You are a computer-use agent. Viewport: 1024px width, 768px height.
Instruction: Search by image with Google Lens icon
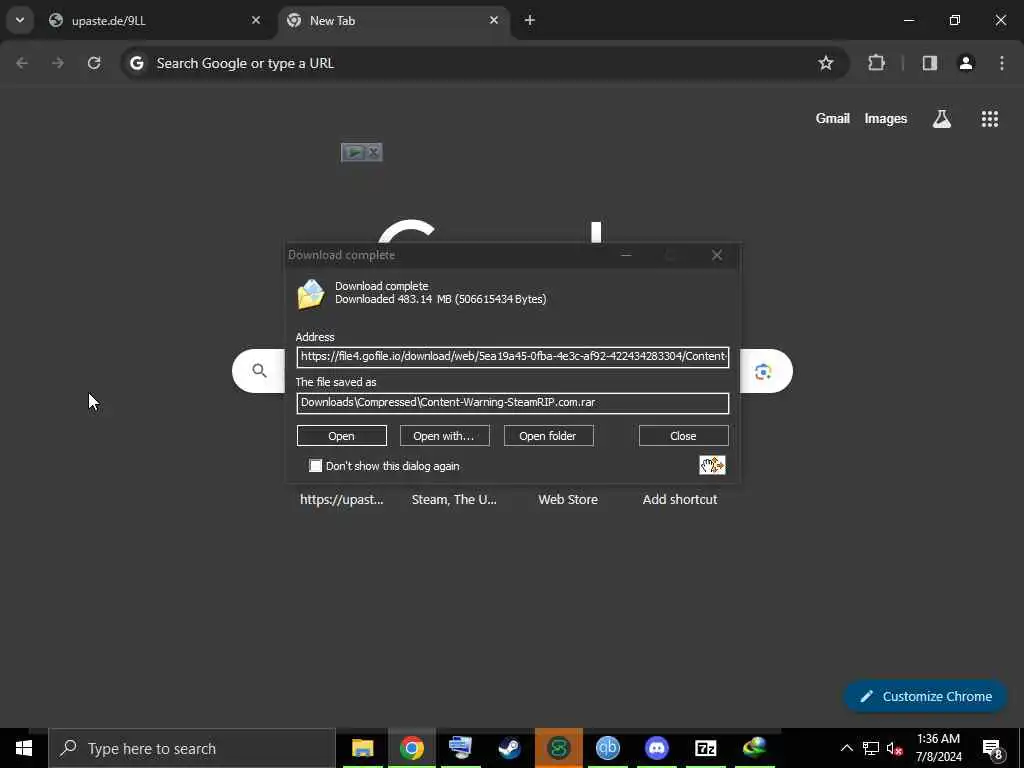tap(763, 372)
